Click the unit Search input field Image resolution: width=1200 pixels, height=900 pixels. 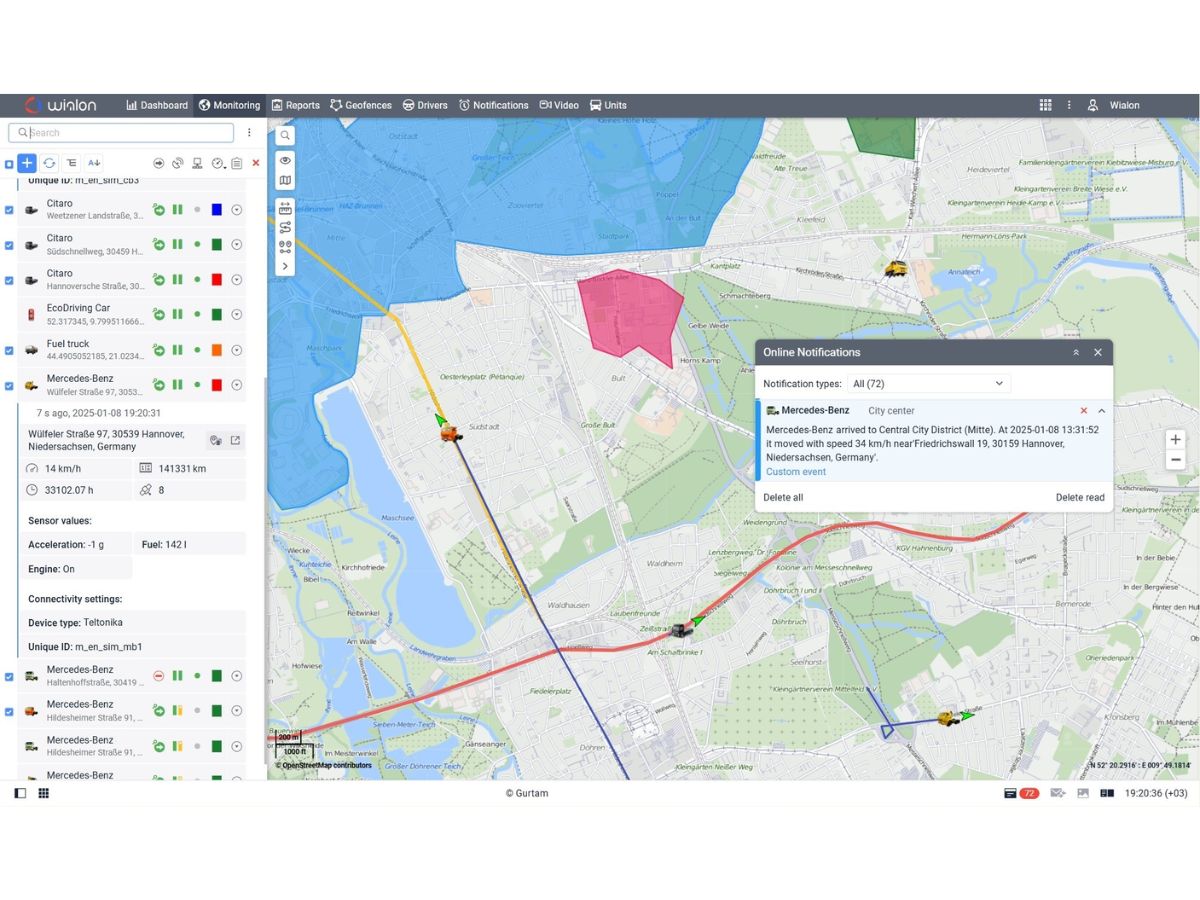pos(121,132)
